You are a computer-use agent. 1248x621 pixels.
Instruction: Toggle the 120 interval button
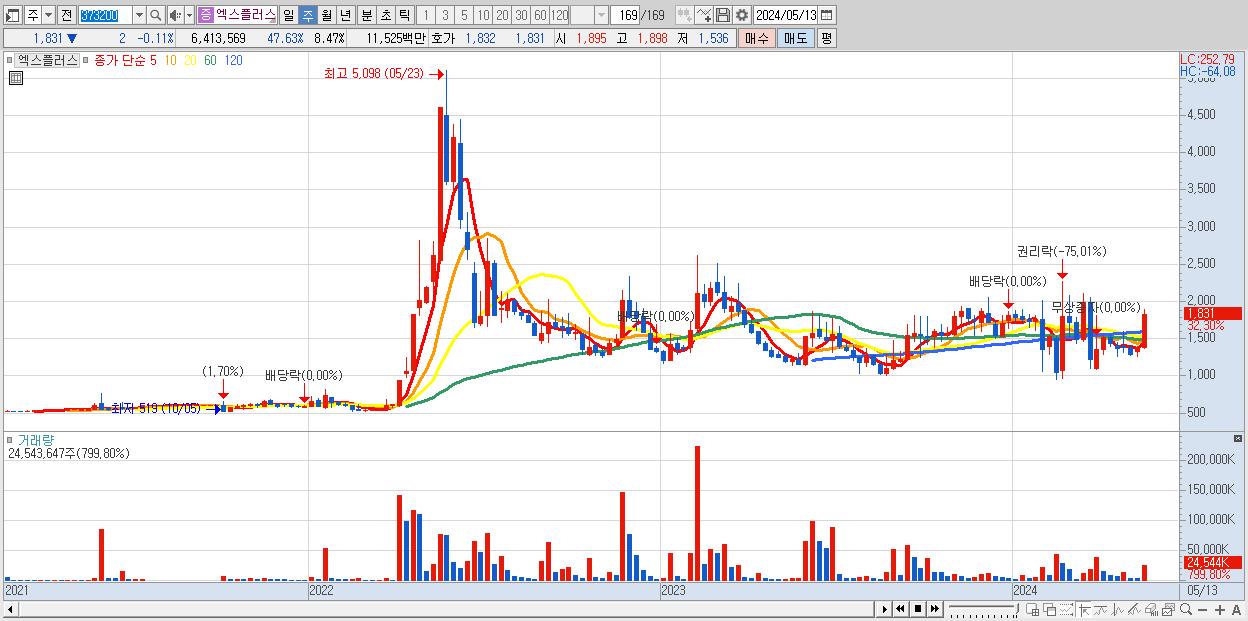tap(560, 15)
